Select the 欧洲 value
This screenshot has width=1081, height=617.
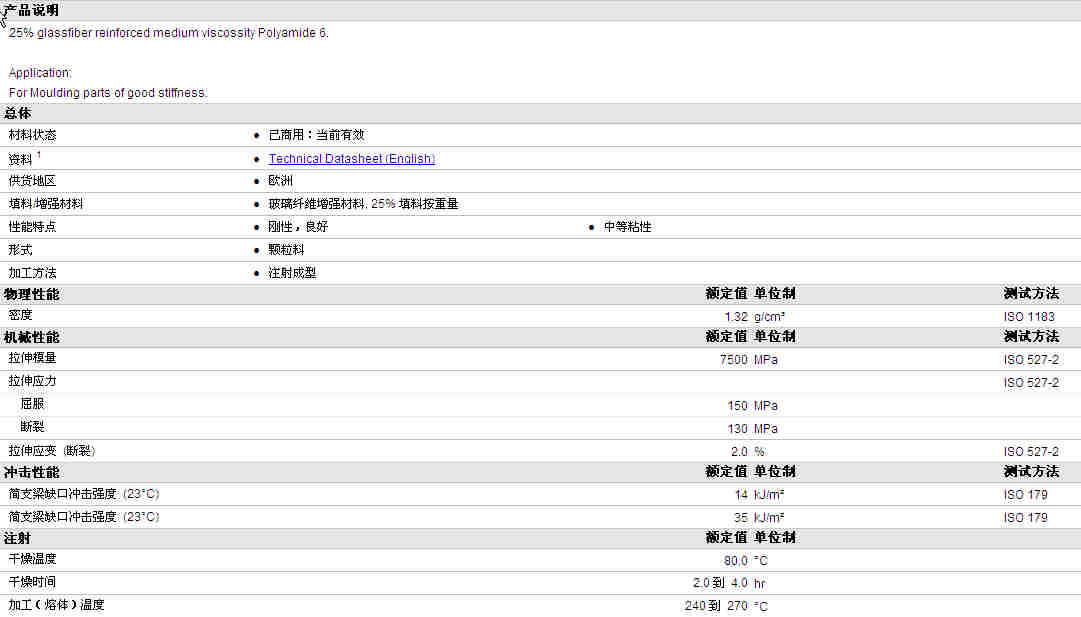click(x=281, y=181)
